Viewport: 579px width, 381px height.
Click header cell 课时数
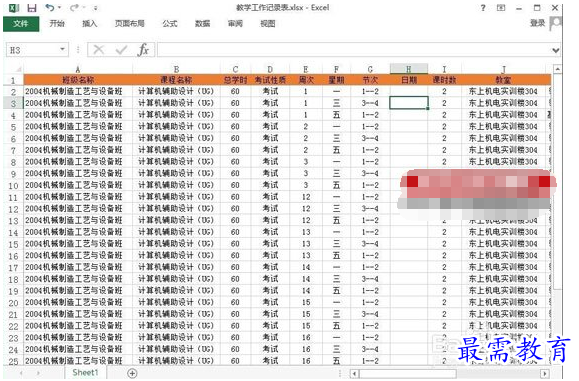point(445,80)
